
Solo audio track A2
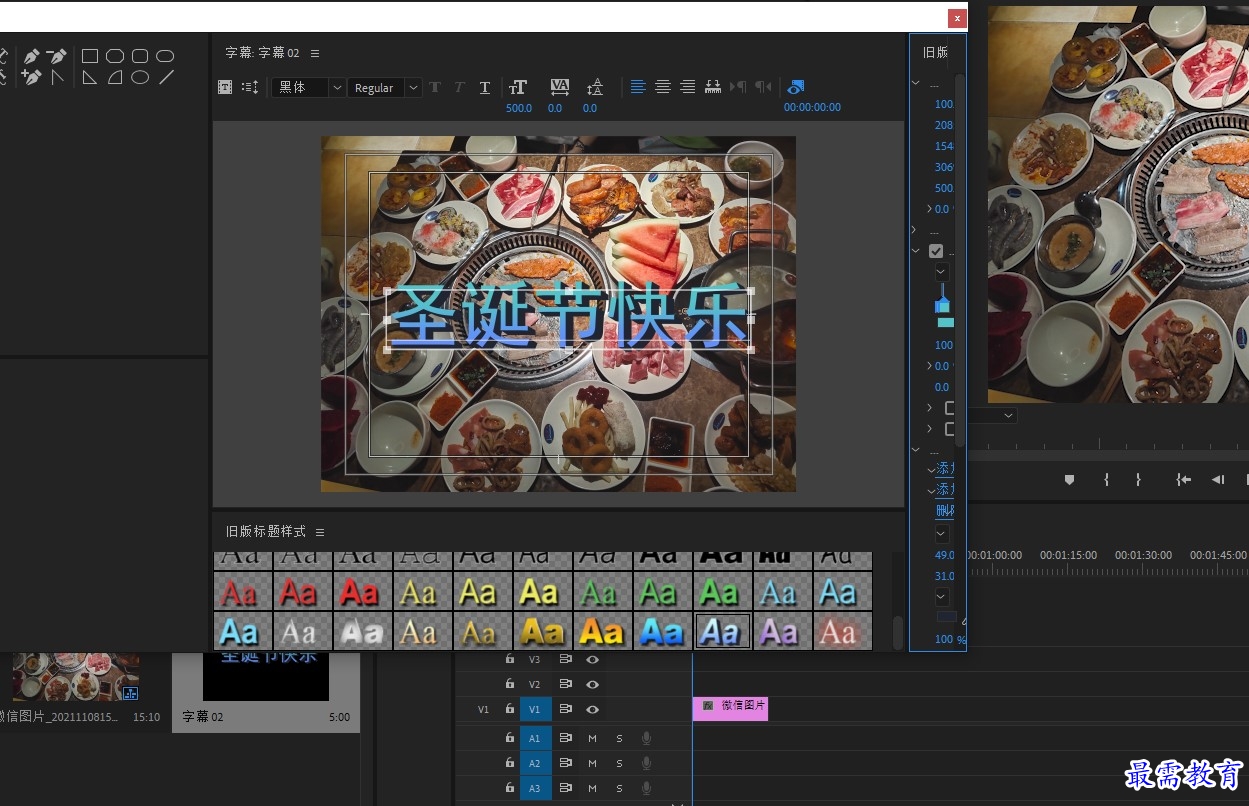pyautogui.click(x=619, y=763)
